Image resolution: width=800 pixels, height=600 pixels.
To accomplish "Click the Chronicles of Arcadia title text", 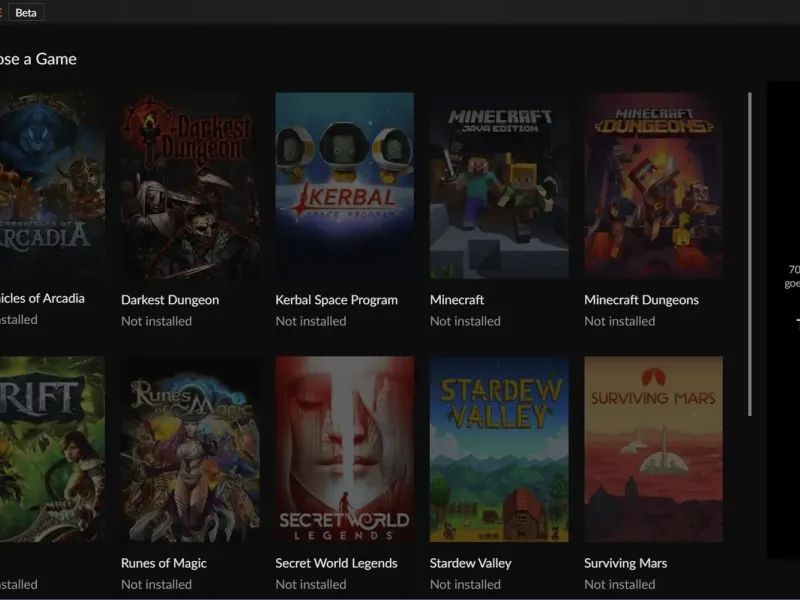I will 42,298.
